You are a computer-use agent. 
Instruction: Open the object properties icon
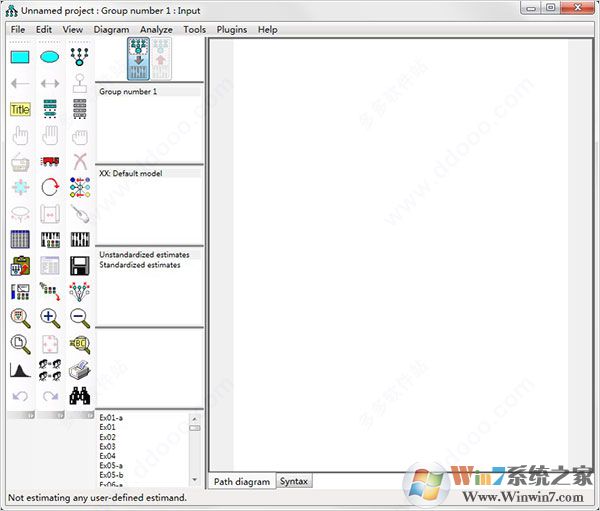[x=20, y=292]
